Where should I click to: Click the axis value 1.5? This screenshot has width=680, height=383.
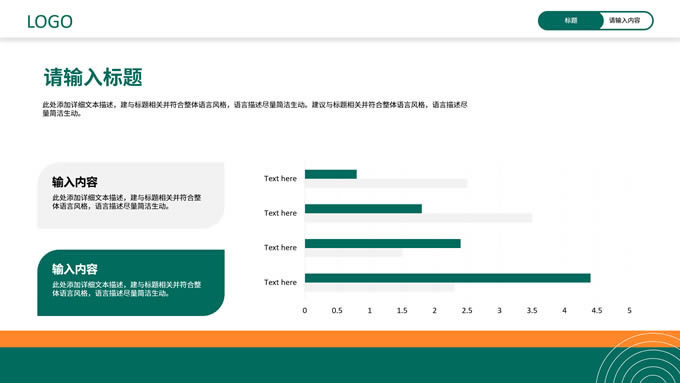[402, 311]
